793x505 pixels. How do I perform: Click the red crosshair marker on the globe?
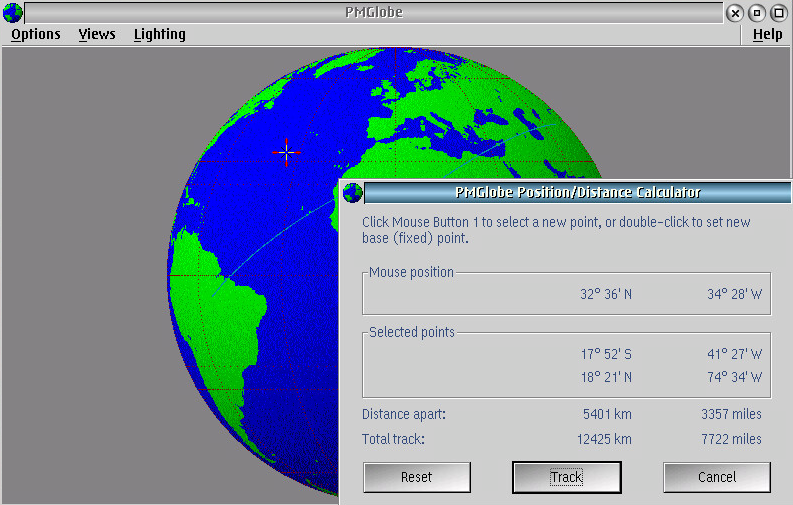286,152
